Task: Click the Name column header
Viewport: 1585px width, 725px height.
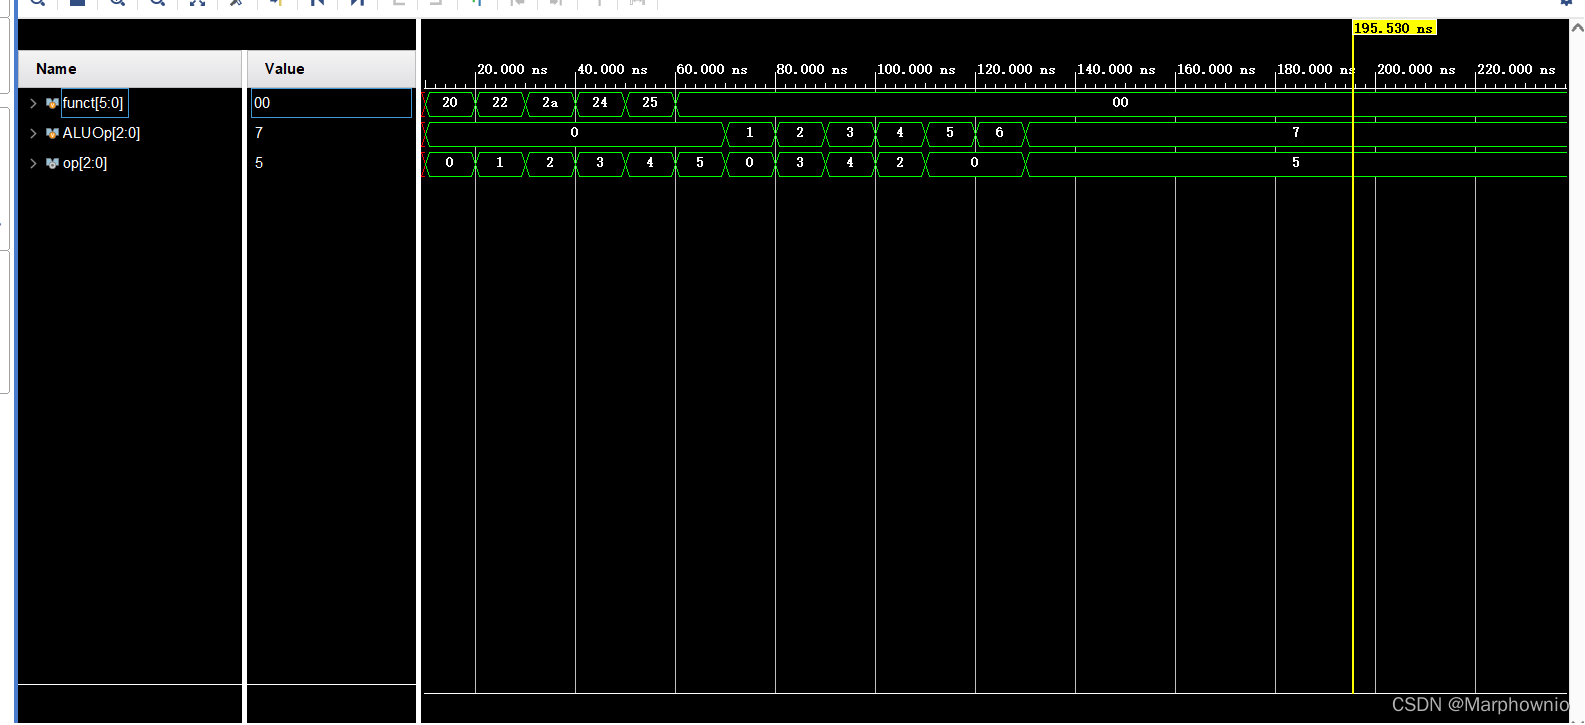Action: click(x=130, y=69)
